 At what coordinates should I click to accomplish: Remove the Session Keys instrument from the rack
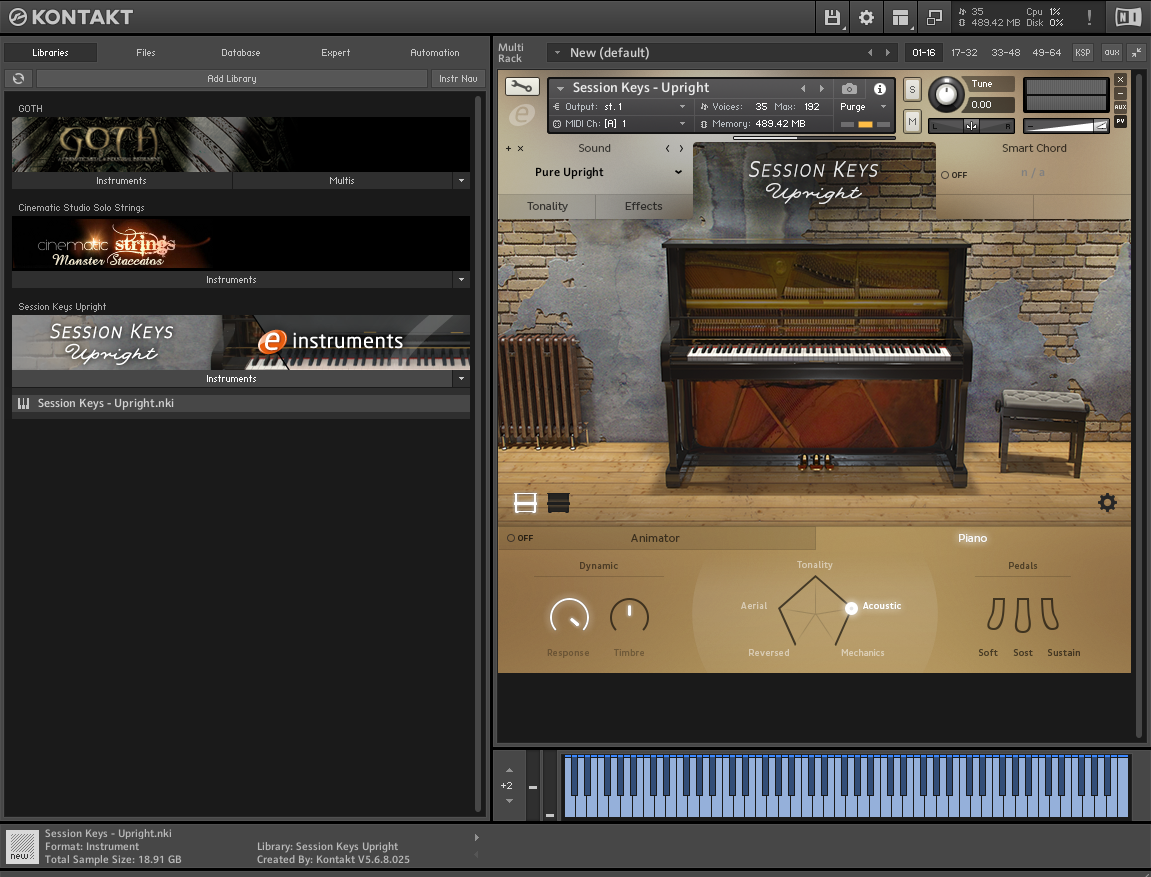1120,79
